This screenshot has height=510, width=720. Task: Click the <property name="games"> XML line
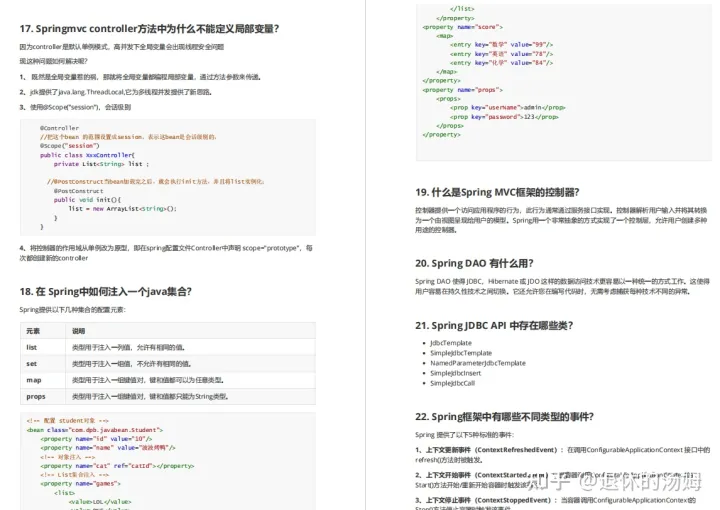tap(80, 483)
